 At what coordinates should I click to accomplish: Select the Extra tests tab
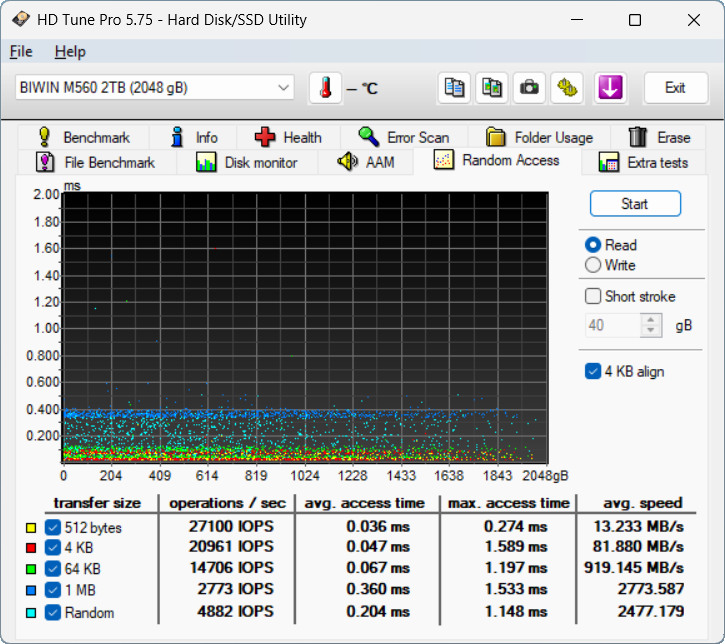point(644,162)
